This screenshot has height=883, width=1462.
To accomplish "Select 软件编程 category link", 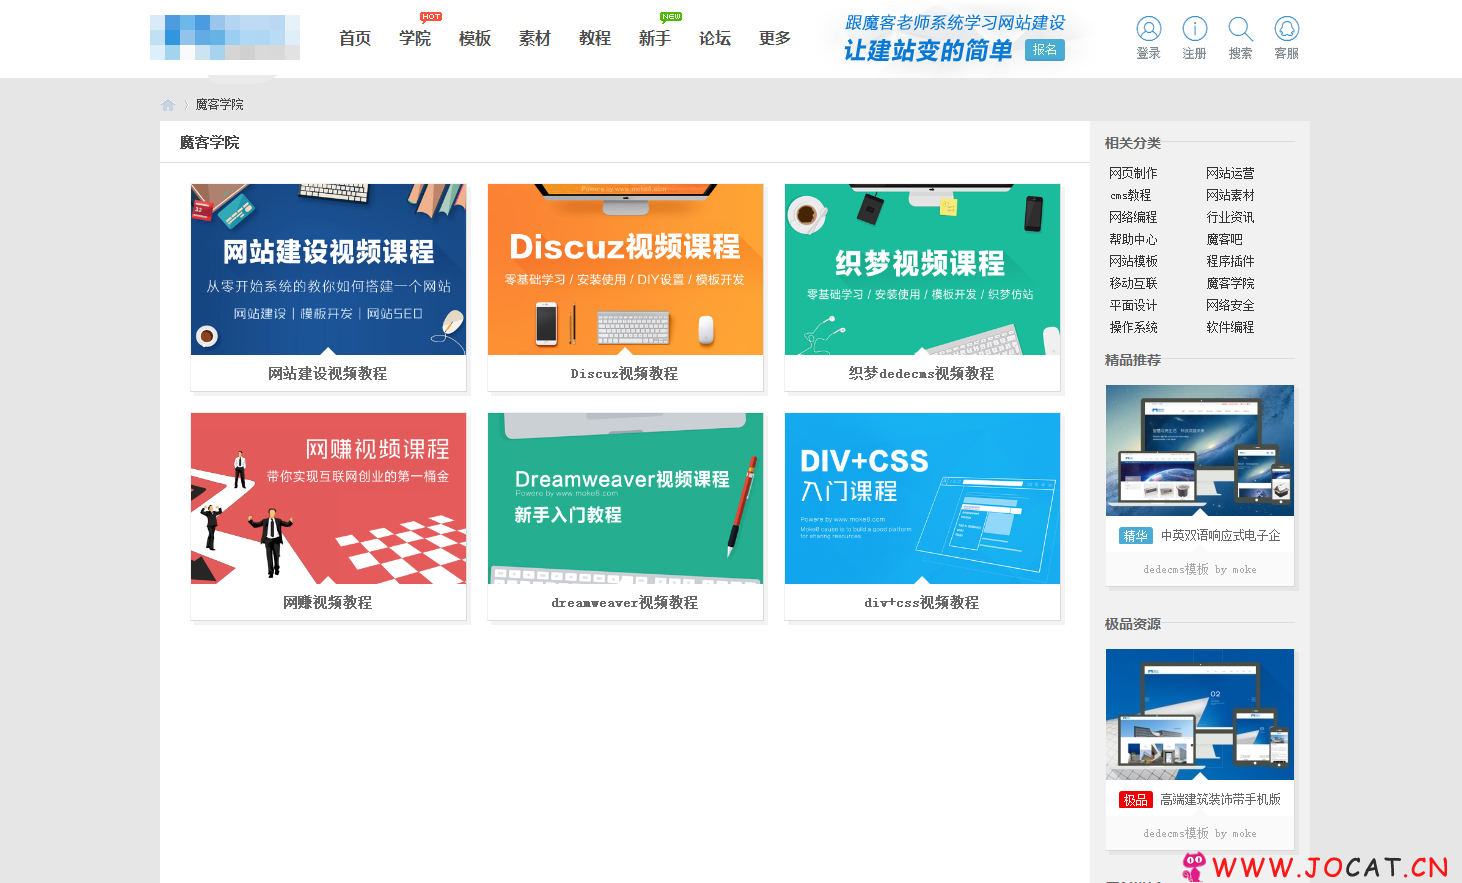I will 1230,327.
